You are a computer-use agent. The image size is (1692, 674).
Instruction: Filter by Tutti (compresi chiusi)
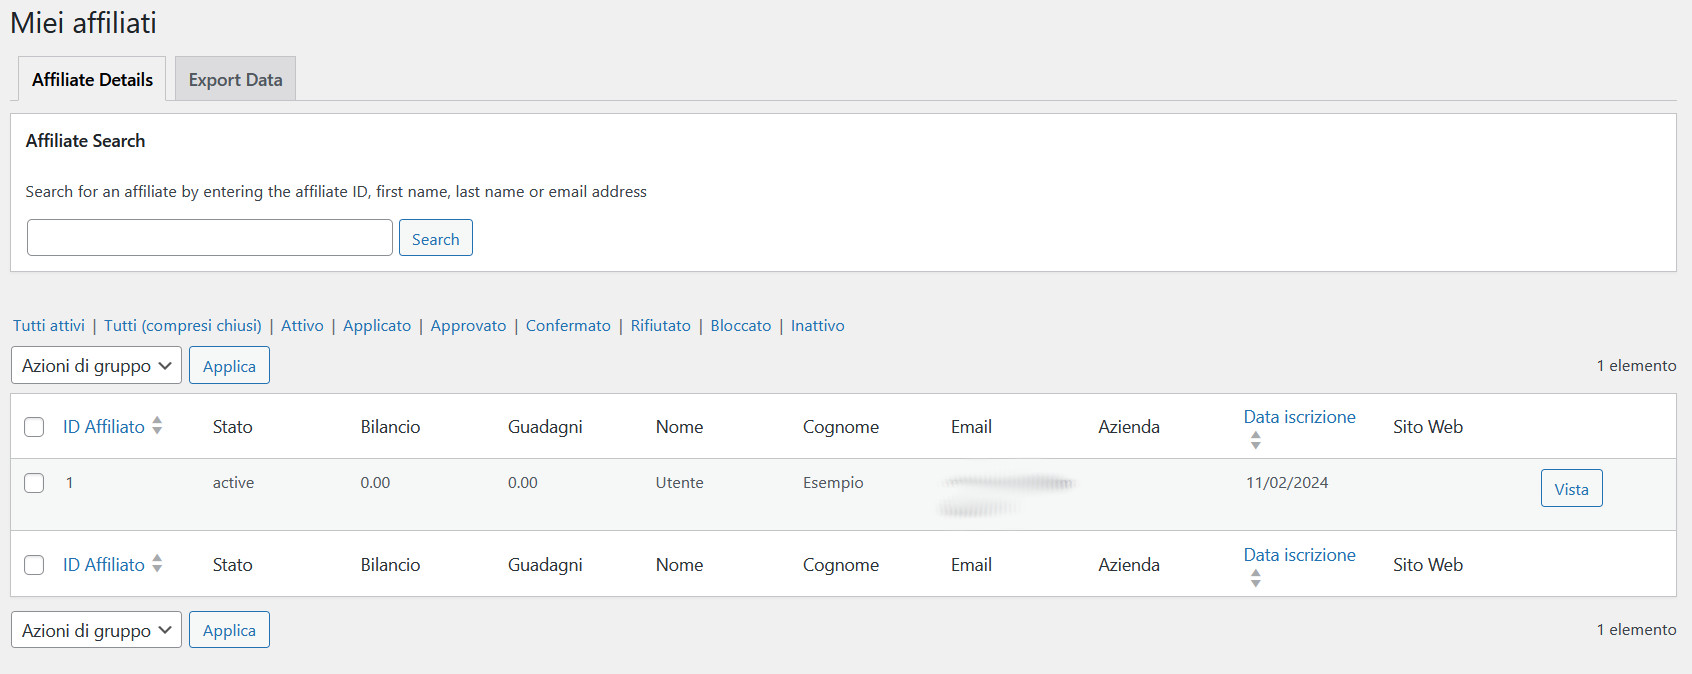tap(183, 325)
